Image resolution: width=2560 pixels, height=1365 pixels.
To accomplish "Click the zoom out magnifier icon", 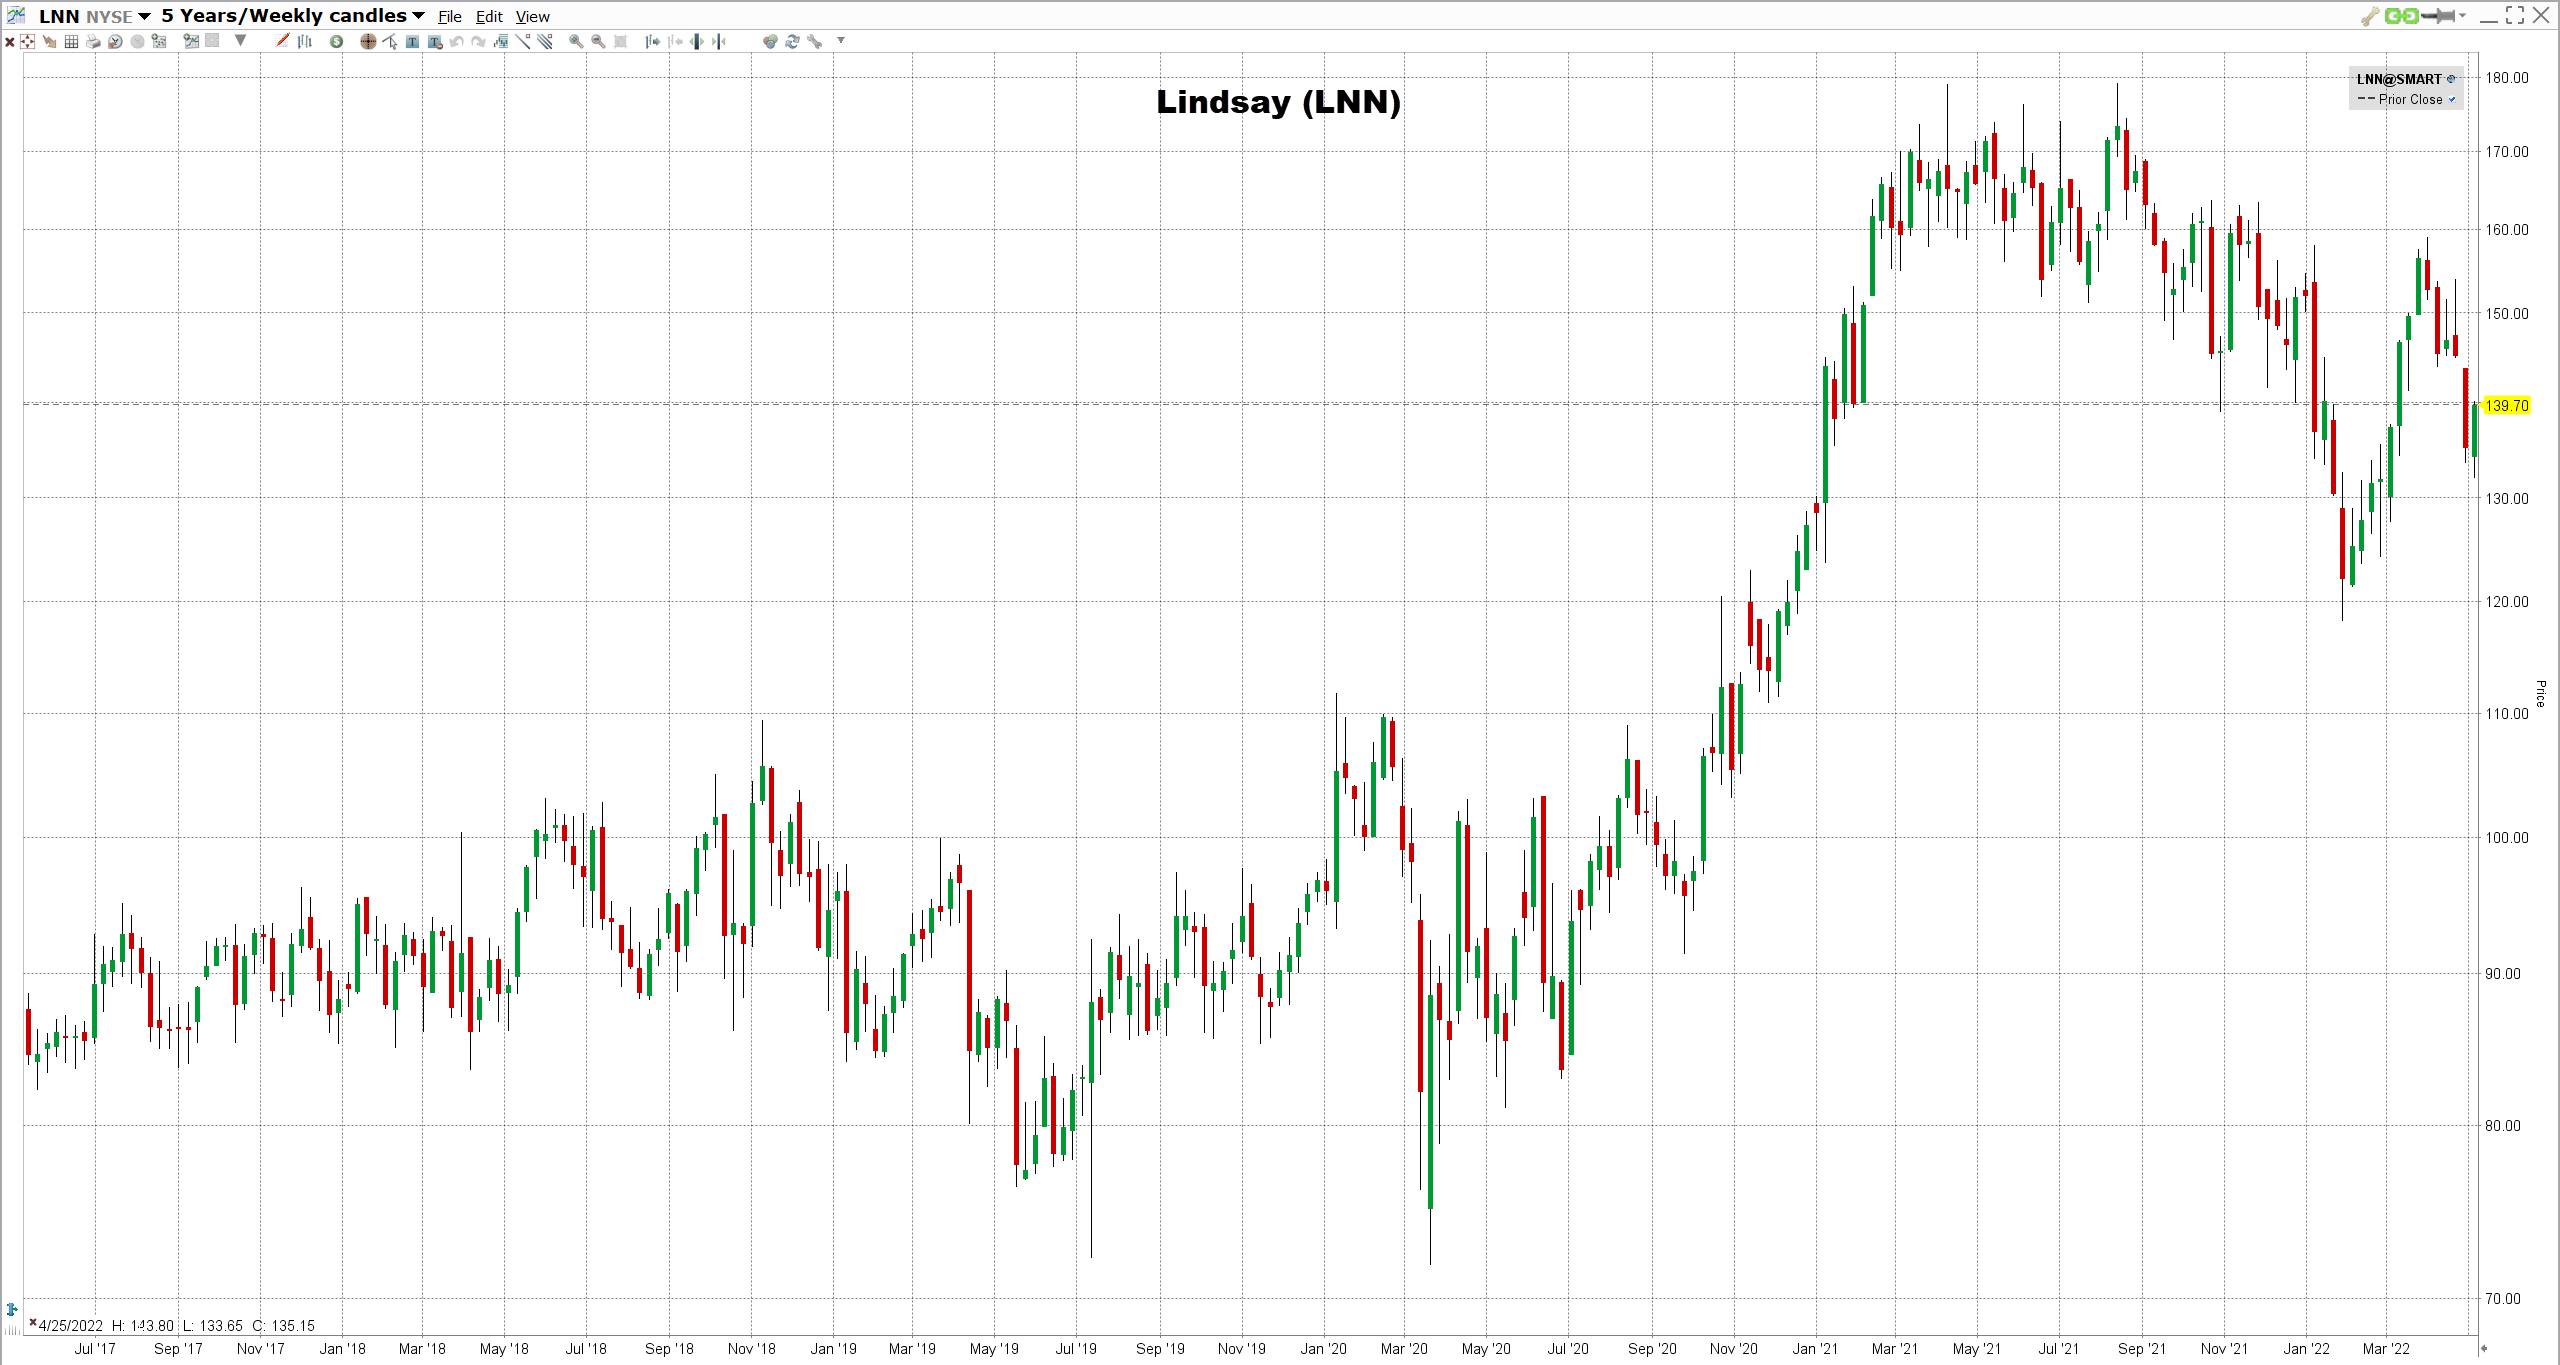I will 598,41.
